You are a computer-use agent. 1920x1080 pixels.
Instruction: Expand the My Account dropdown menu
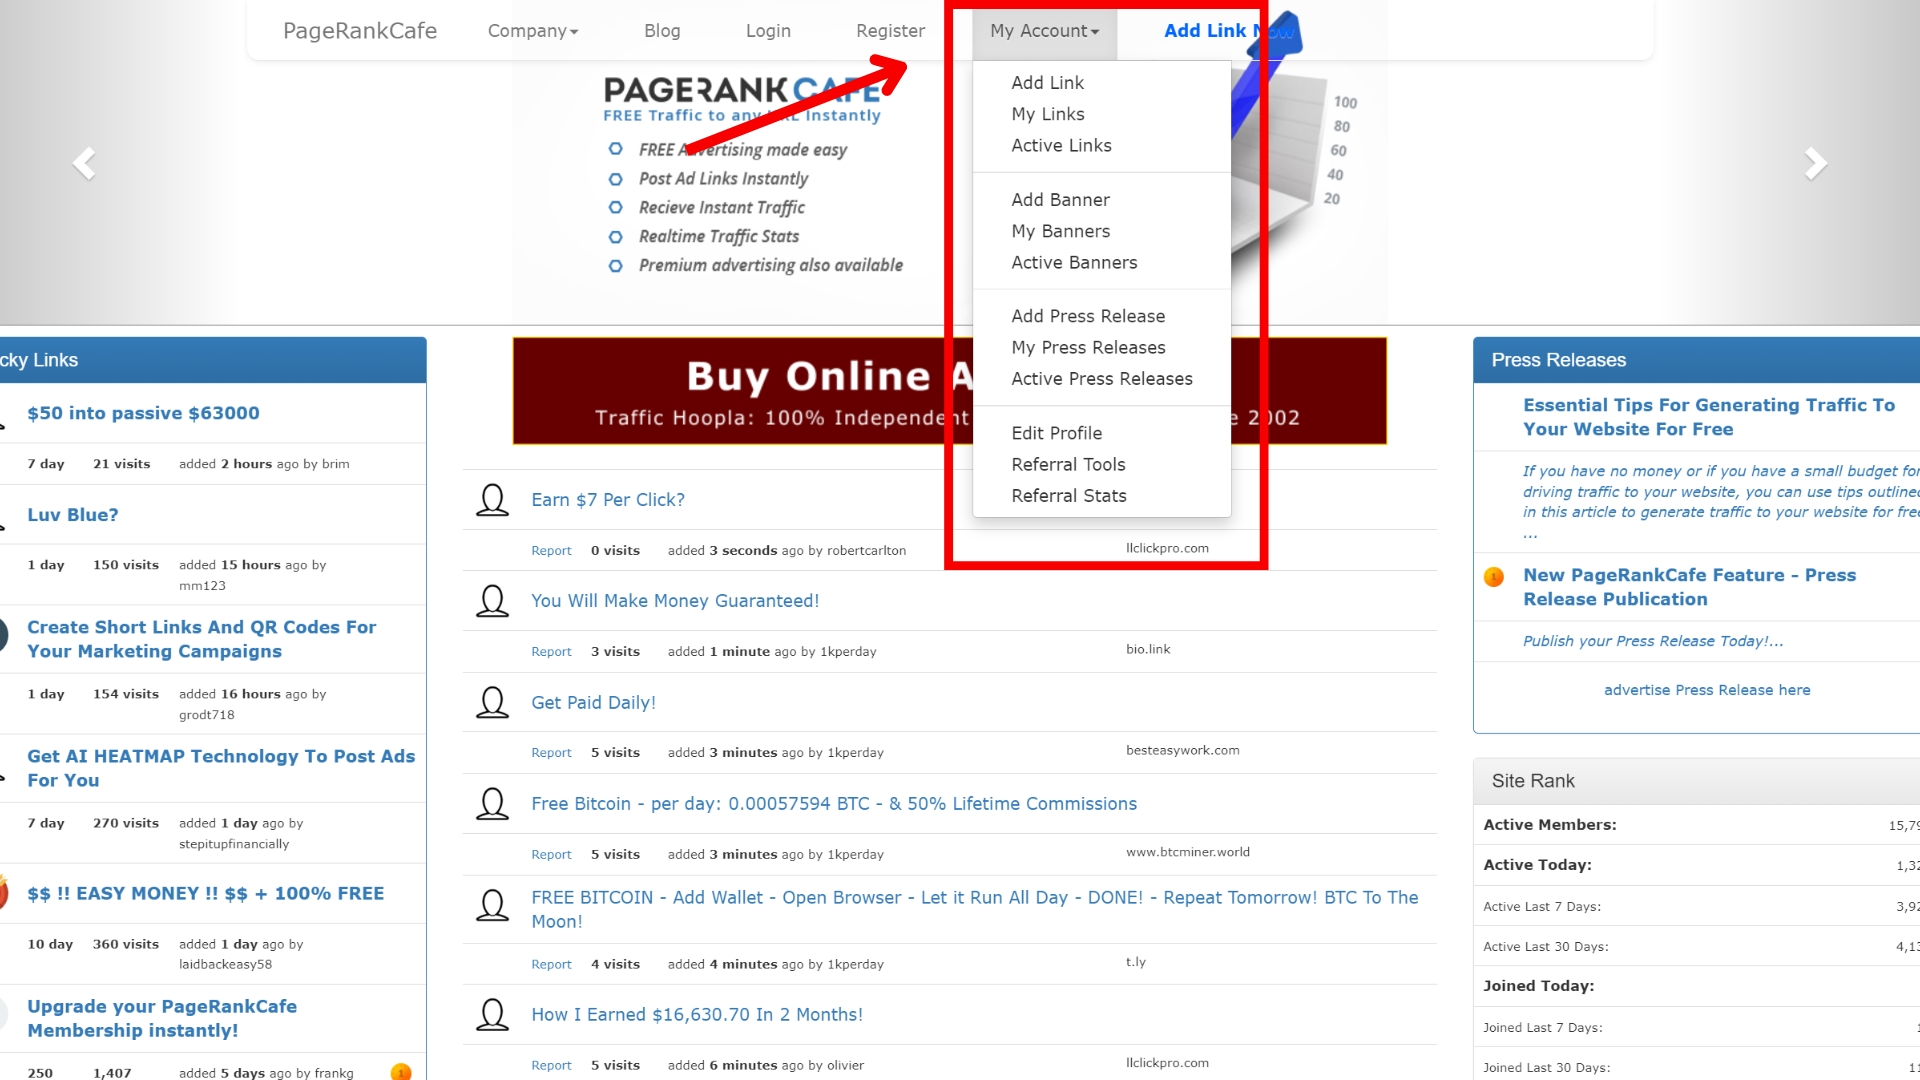pos(1042,29)
